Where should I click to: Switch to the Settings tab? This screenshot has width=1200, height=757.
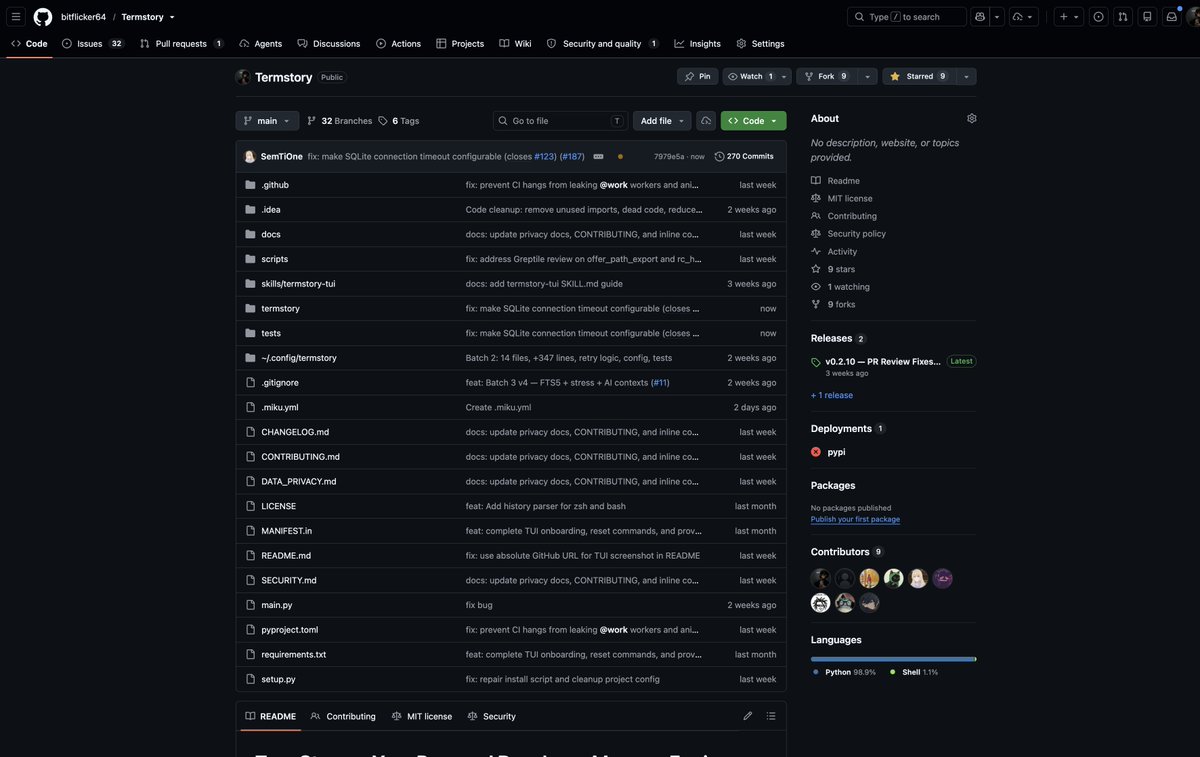pyautogui.click(x=760, y=44)
